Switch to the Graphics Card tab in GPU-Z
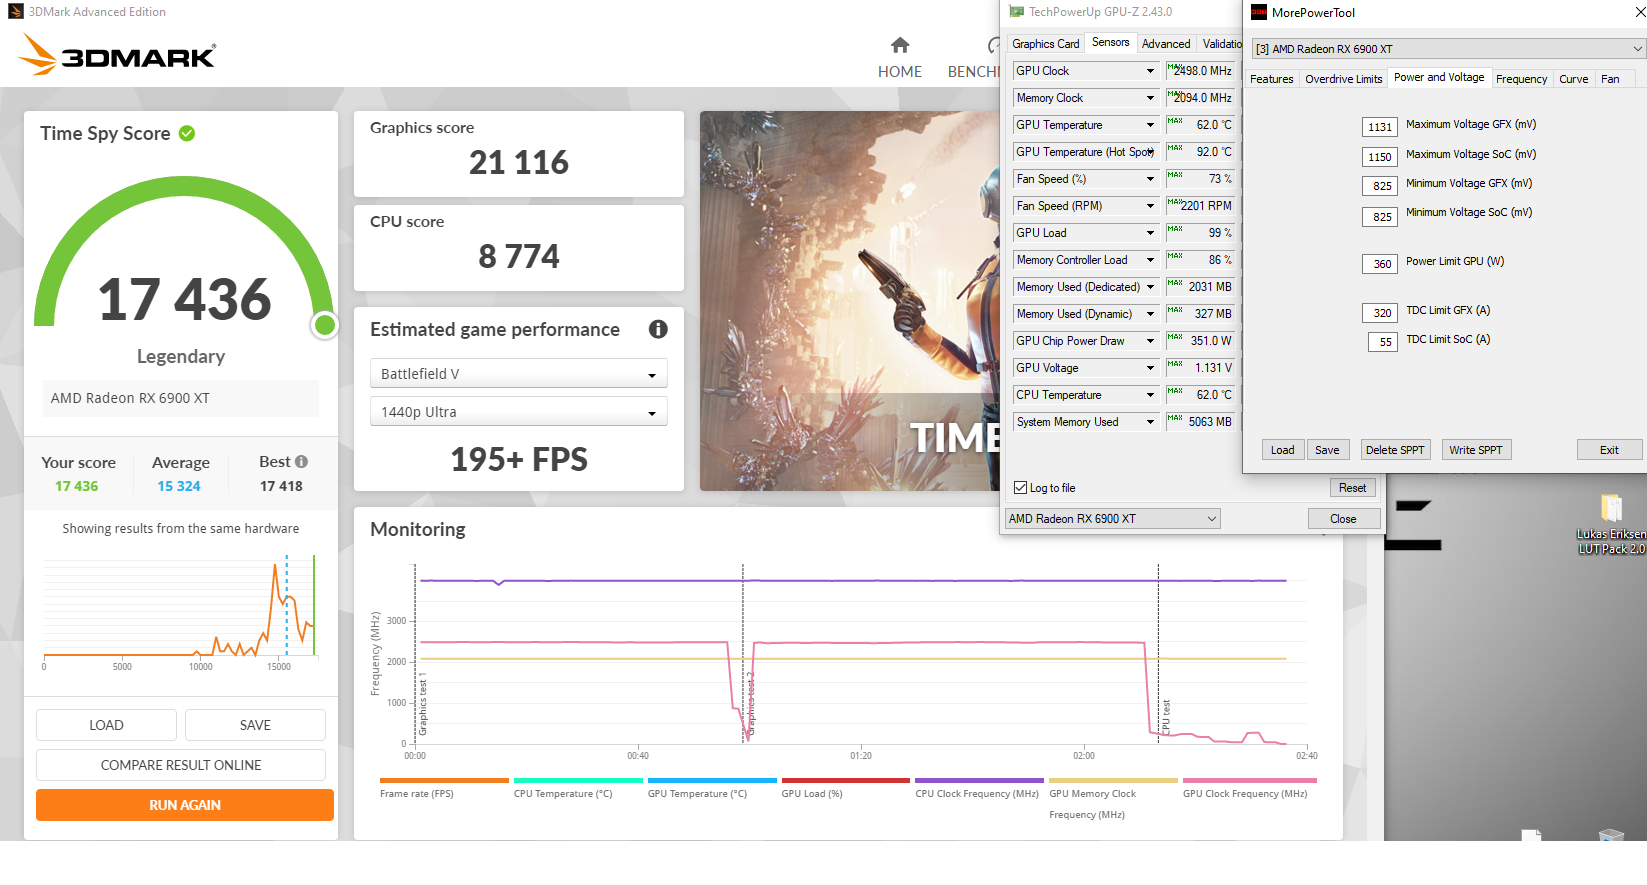This screenshot has width=1647, height=885. point(1045,44)
